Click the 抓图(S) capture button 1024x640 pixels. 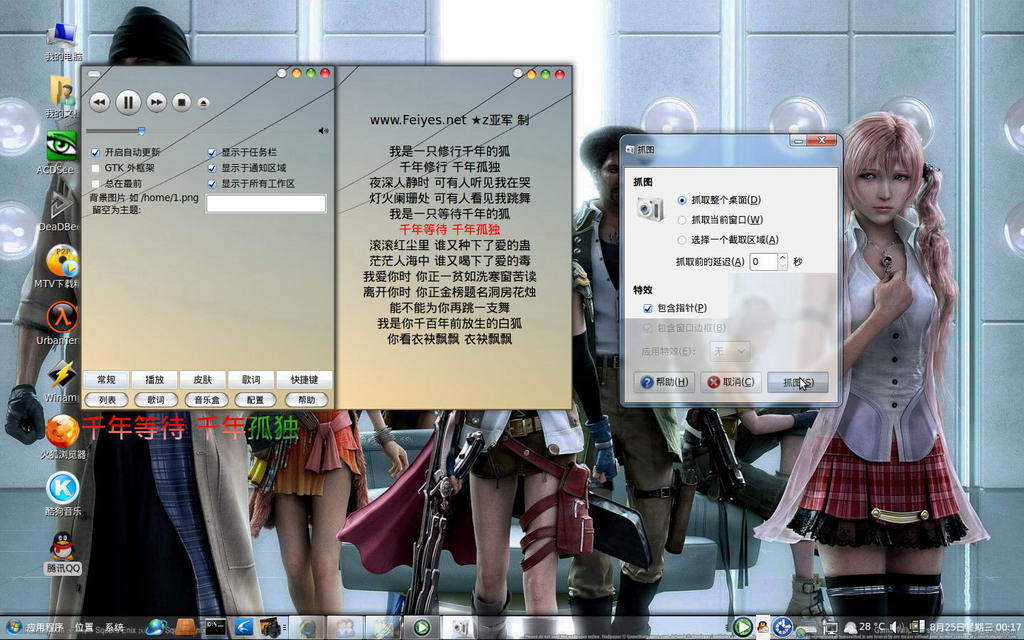point(798,382)
